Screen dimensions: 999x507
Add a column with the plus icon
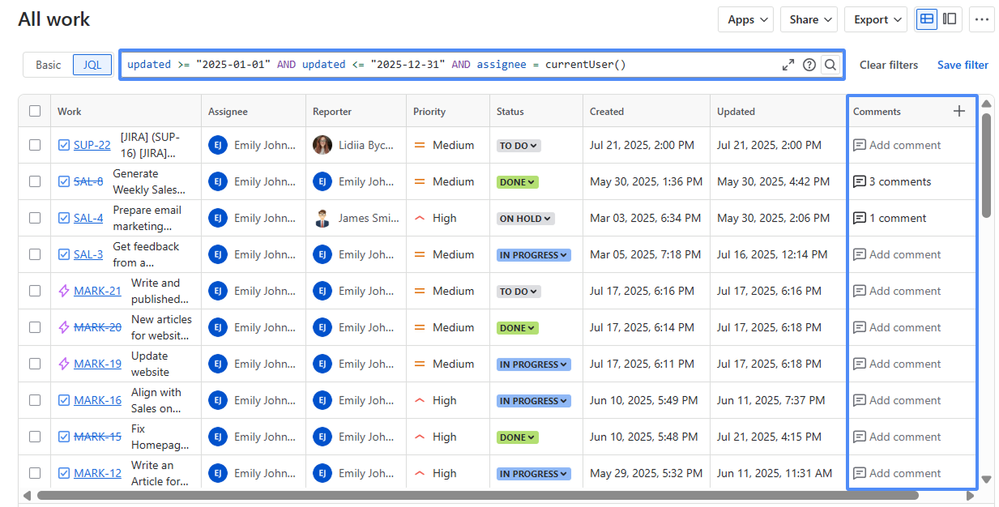(x=959, y=111)
